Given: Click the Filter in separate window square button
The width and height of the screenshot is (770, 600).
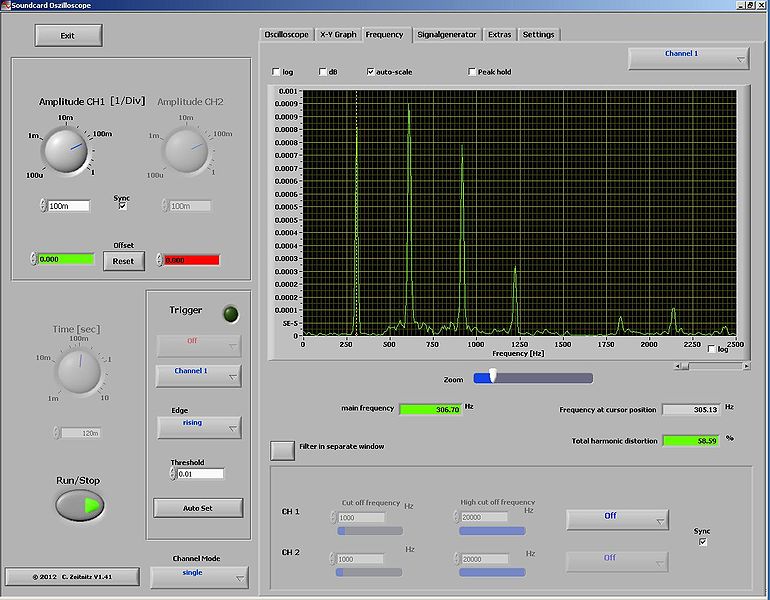Looking at the screenshot, I should click(283, 449).
